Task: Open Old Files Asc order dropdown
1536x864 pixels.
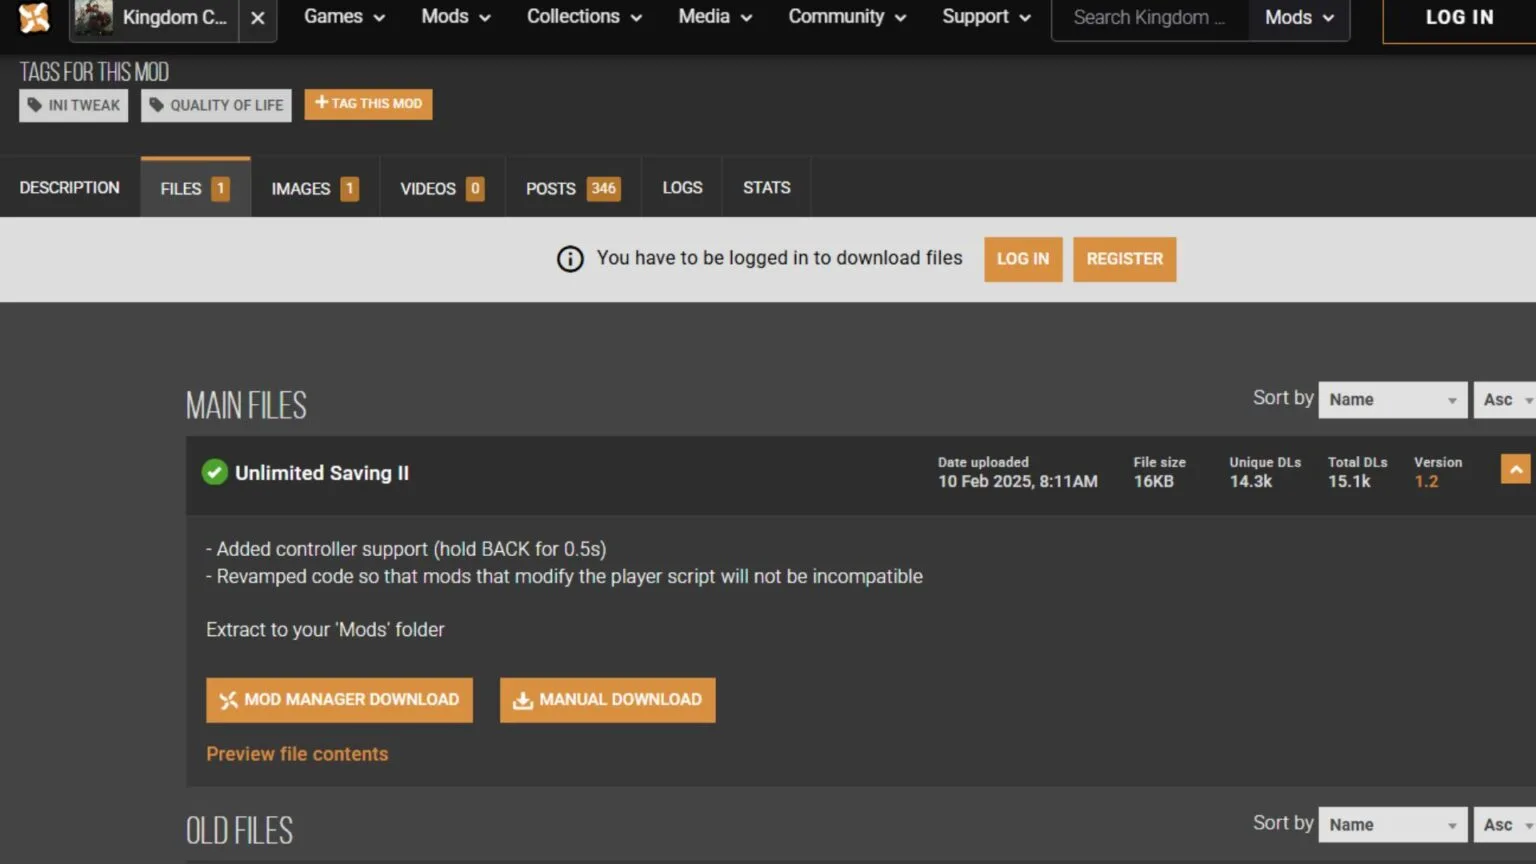Action: (x=1505, y=825)
